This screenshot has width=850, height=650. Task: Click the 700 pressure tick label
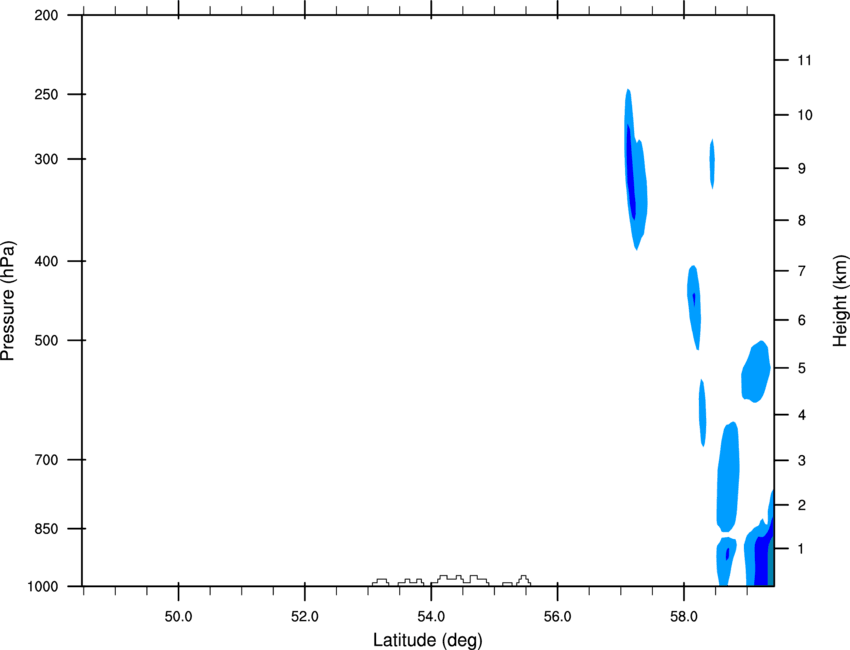46,460
